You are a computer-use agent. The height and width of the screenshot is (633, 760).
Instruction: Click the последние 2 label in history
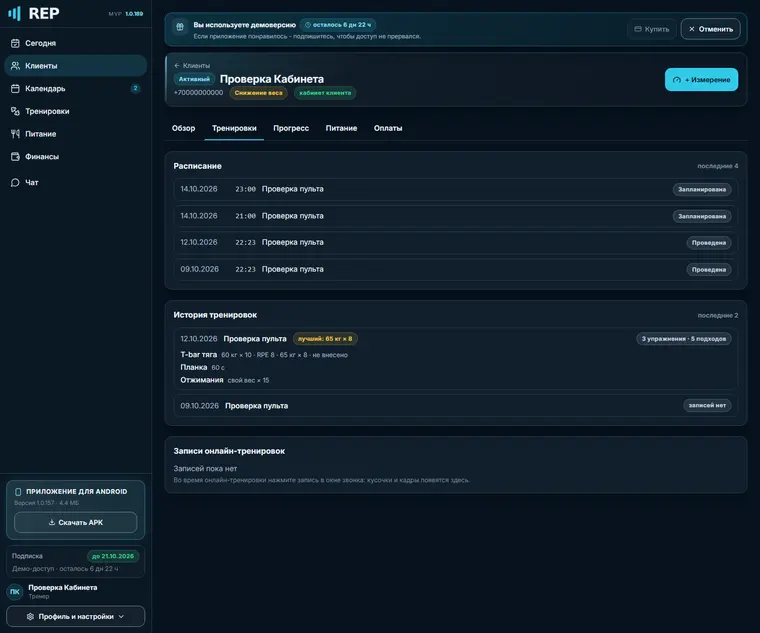[x=717, y=316]
